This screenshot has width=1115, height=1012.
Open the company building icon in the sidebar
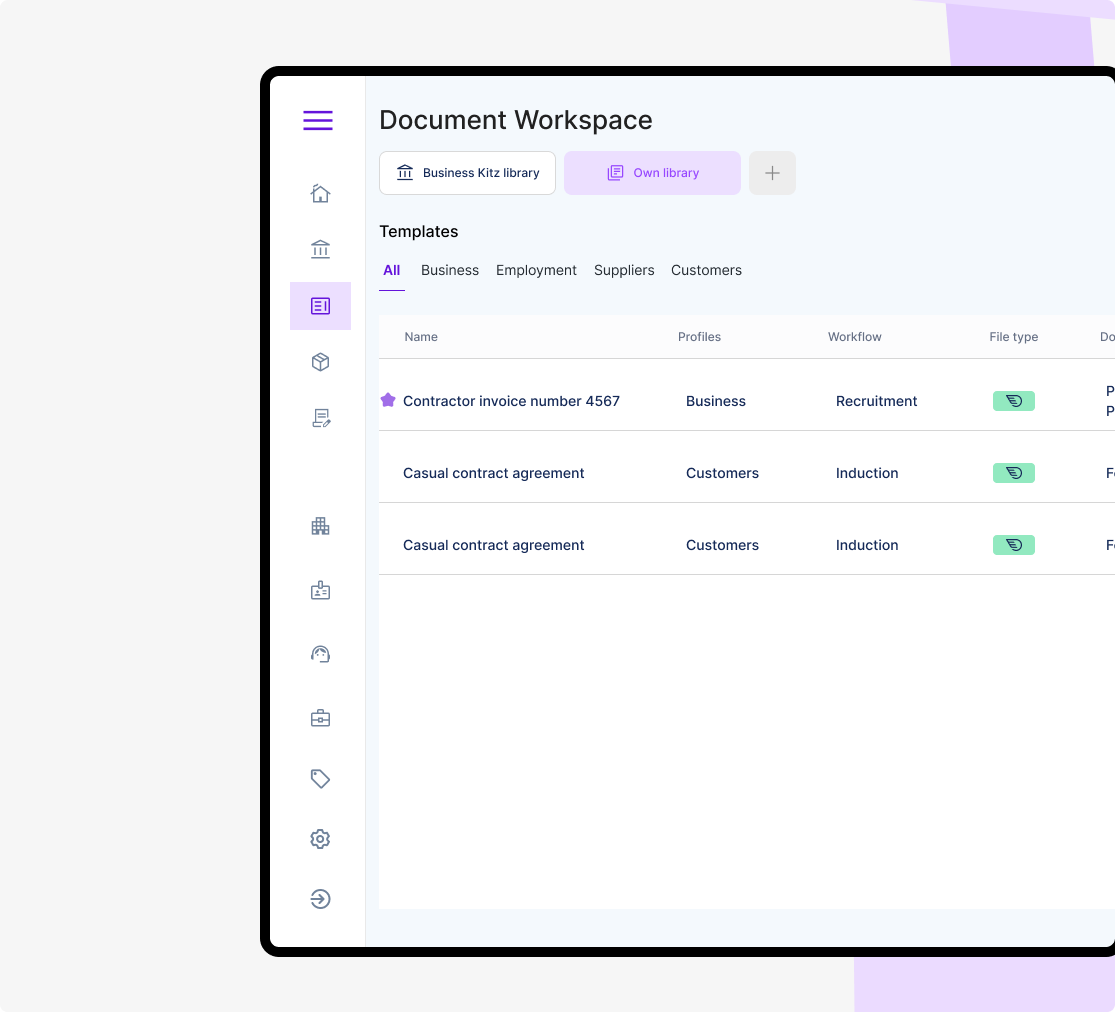click(320, 525)
